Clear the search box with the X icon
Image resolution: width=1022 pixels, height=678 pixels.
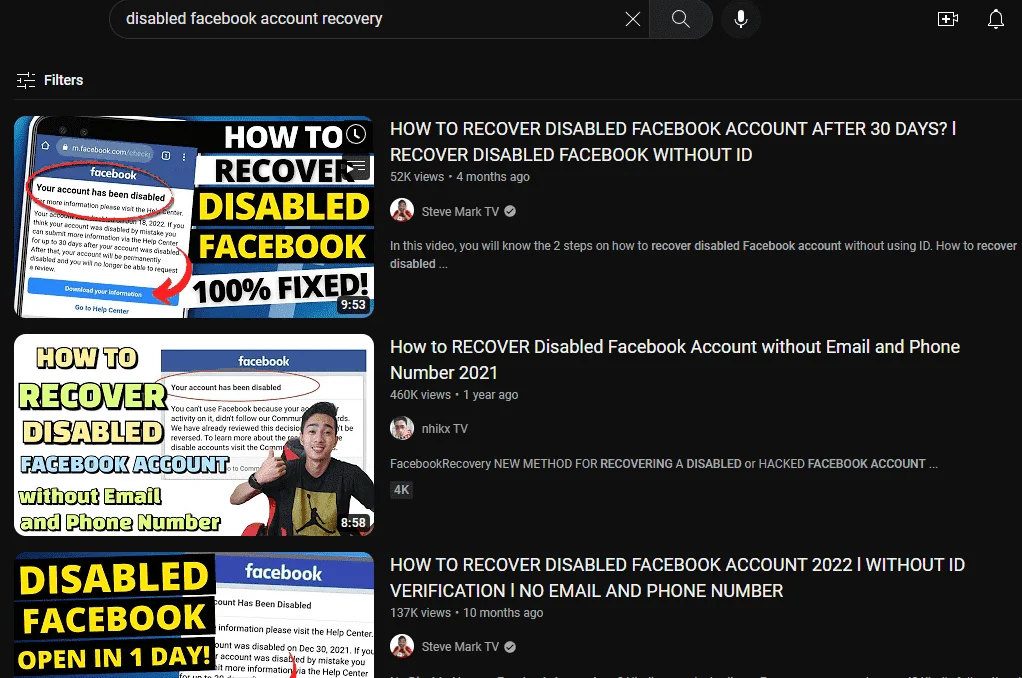point(632,19)
